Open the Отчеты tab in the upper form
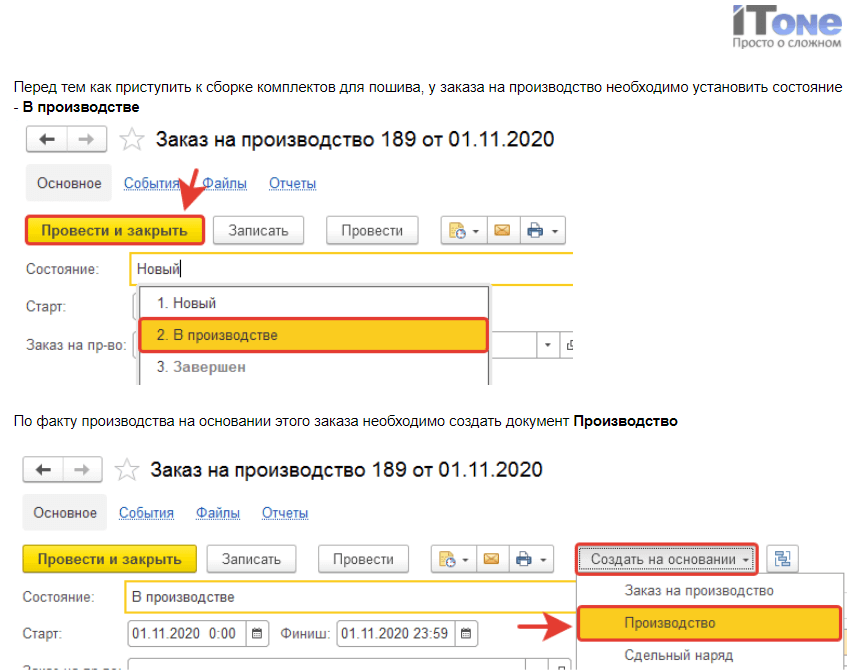This screenshot has height=671, width=853. click(292, 183)
